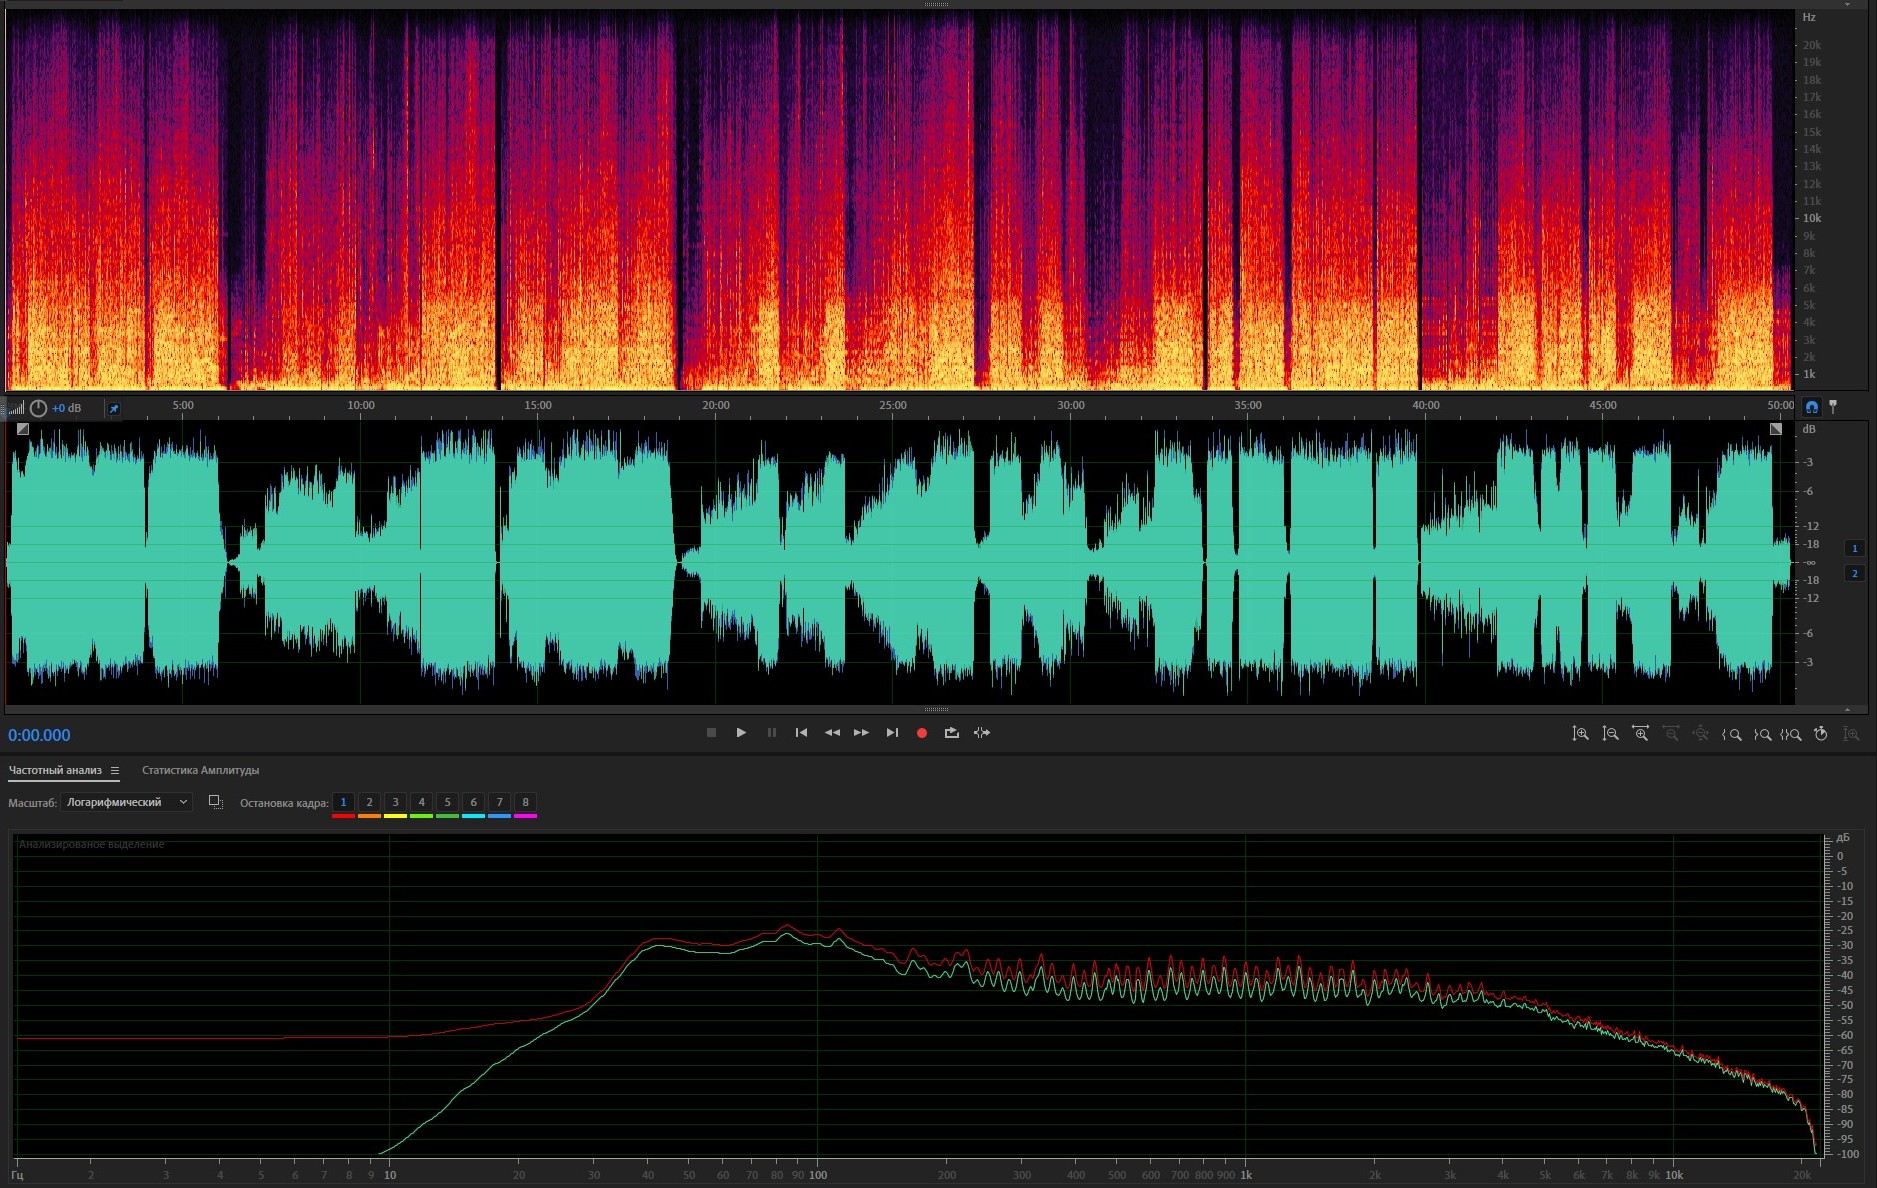
Task: Start recording with the red Record button
Action: click(x=922, y=733)
